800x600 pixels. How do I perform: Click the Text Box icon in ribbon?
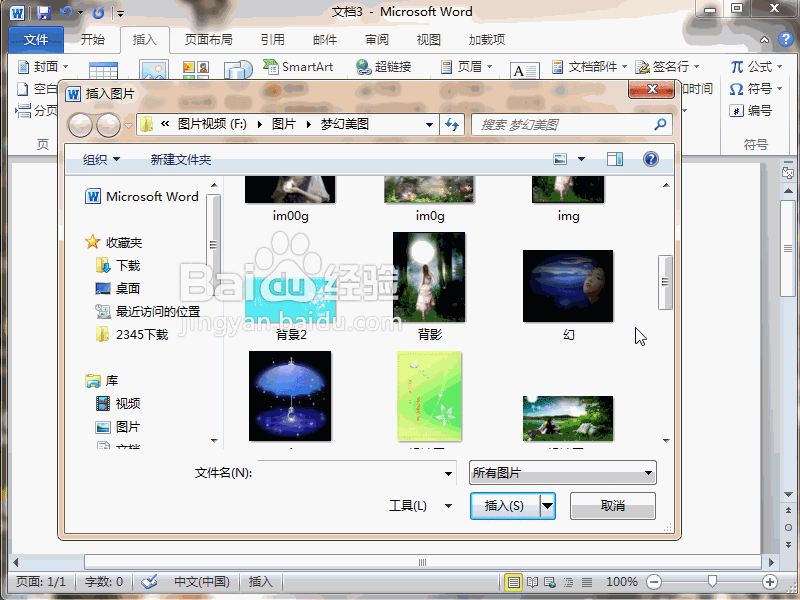coord(524,71)
